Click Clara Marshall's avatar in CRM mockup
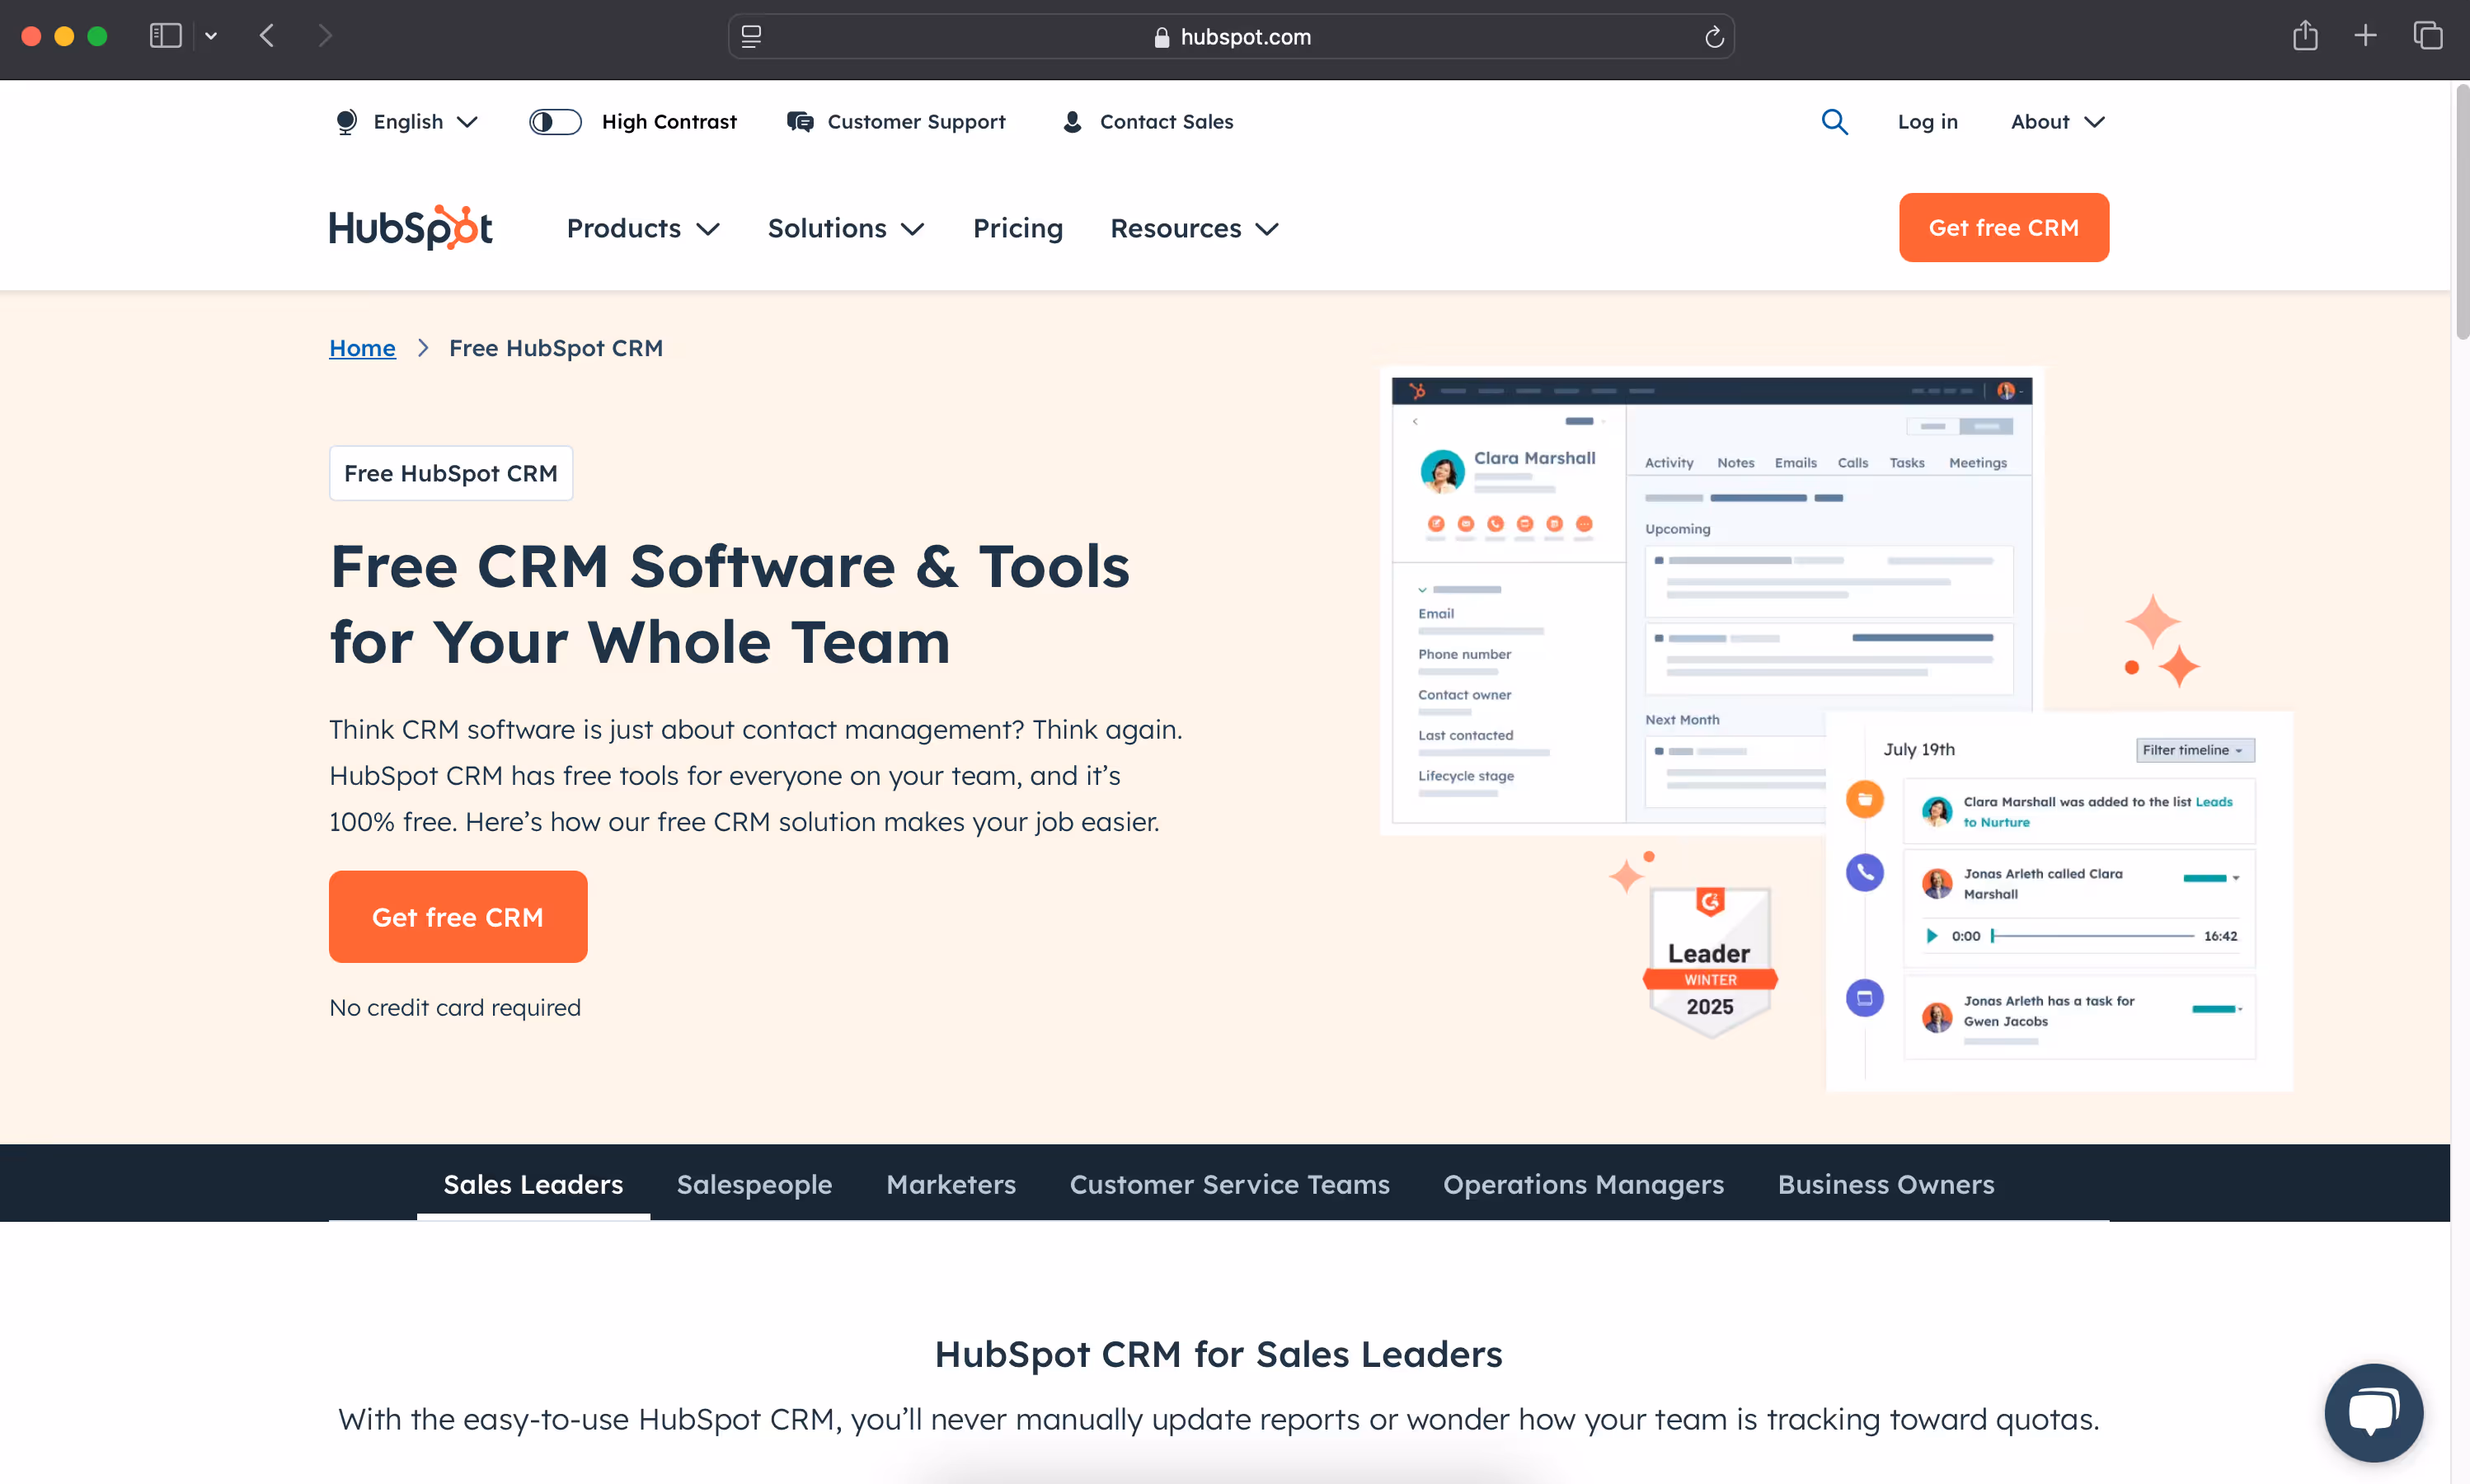 click(x=1442, y=471)
